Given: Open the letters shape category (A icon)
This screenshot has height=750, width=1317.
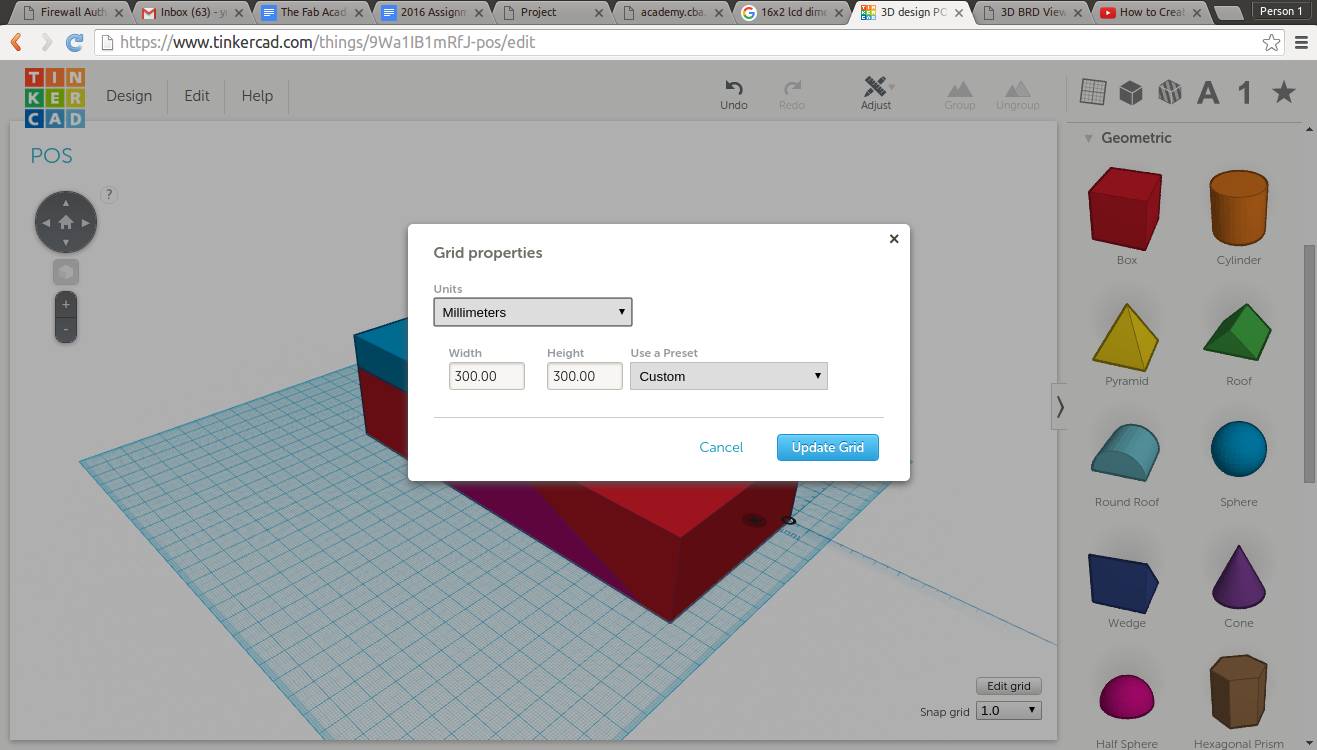Looking at the screenshot, I should [1208, 93].
